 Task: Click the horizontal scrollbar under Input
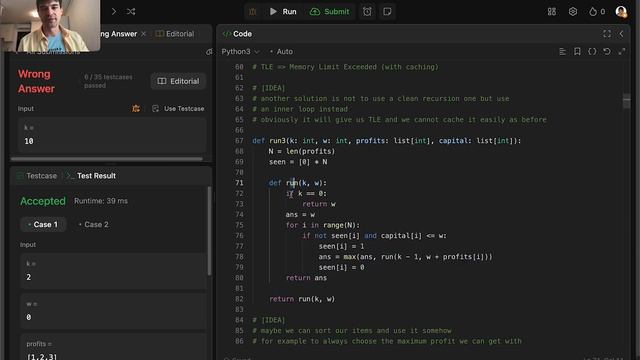(x=107, y=158)
